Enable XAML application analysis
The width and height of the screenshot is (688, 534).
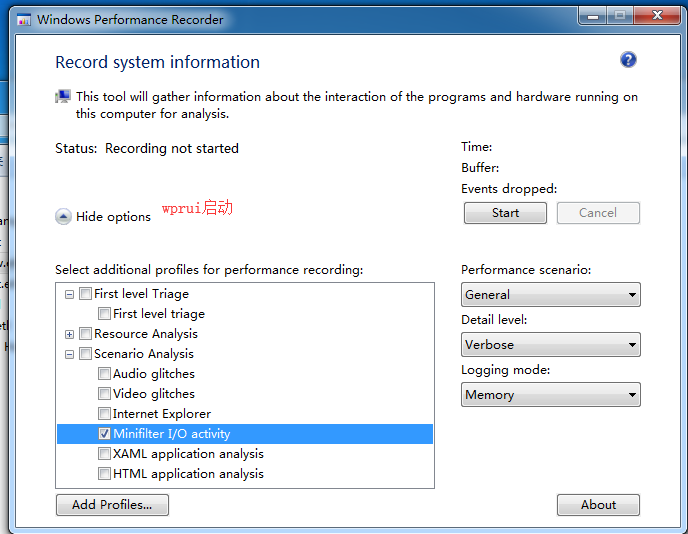(104, 454)
